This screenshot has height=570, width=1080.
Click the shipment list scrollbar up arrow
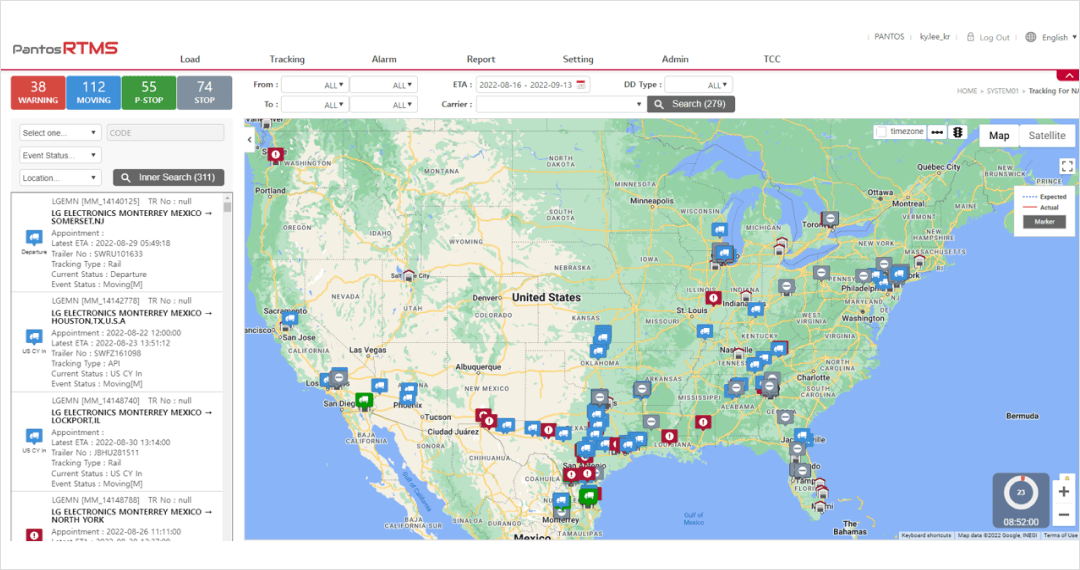click(x=227, y=198)
